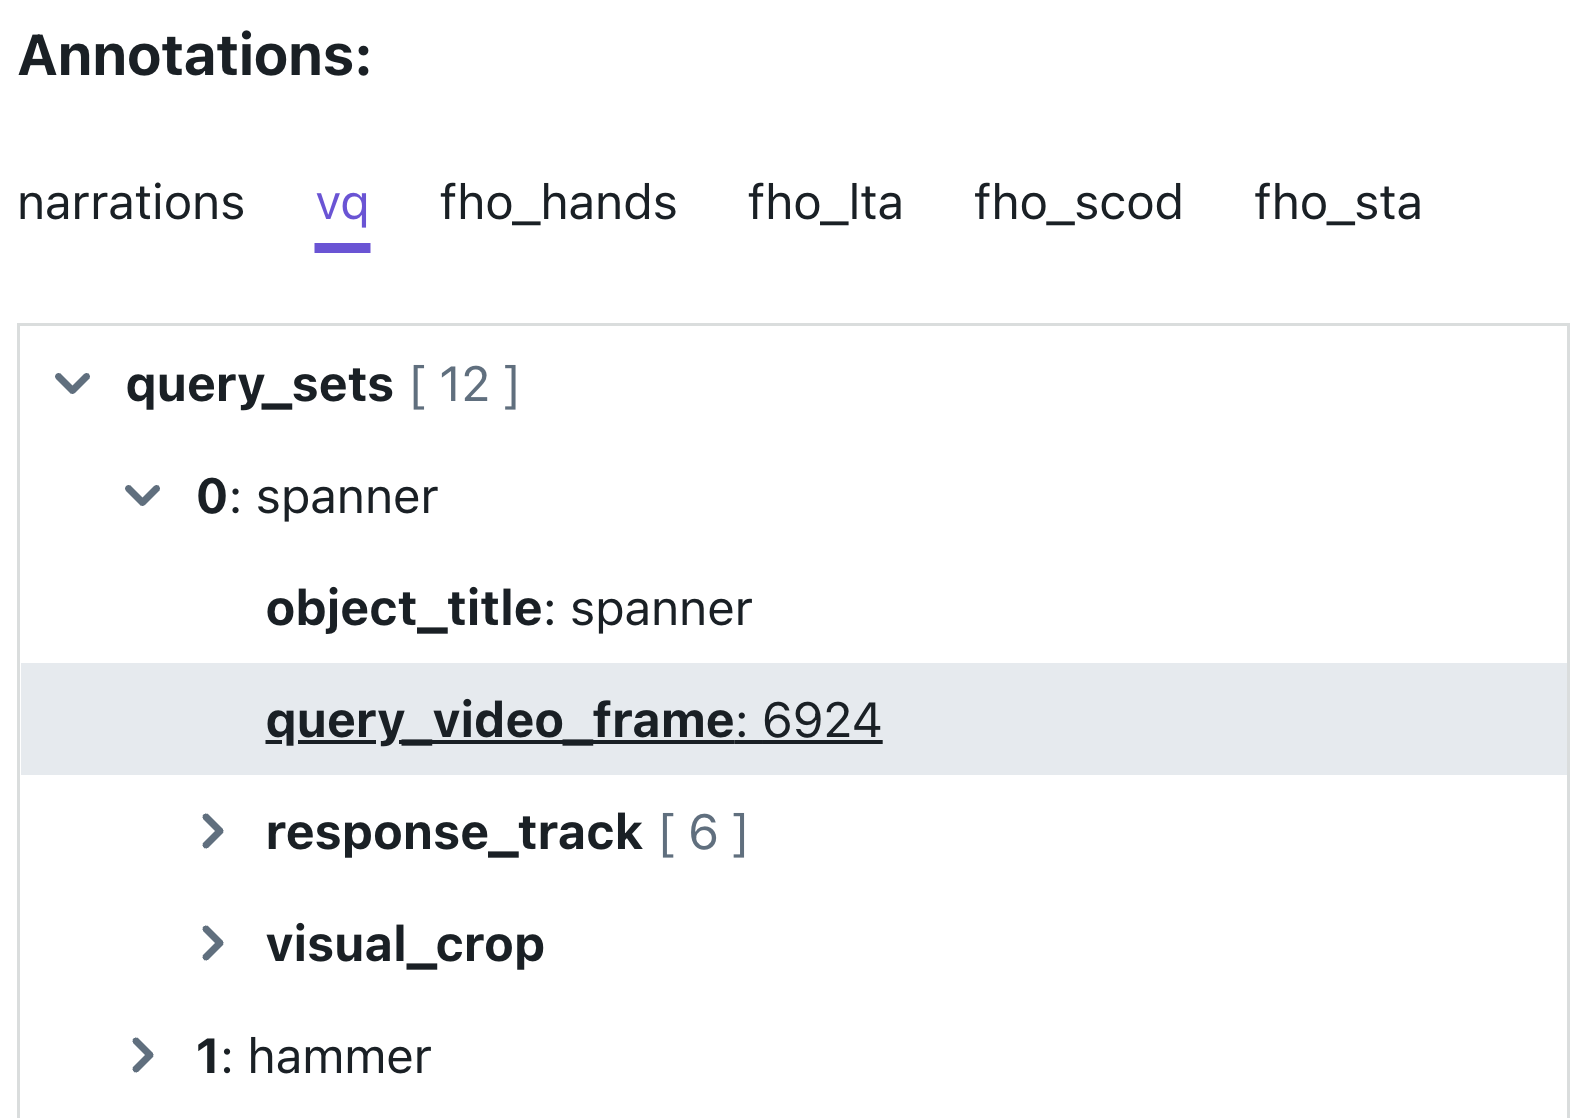Select the fho_sta tab
The image size is (1592, 1118).
click(1337, 203)
